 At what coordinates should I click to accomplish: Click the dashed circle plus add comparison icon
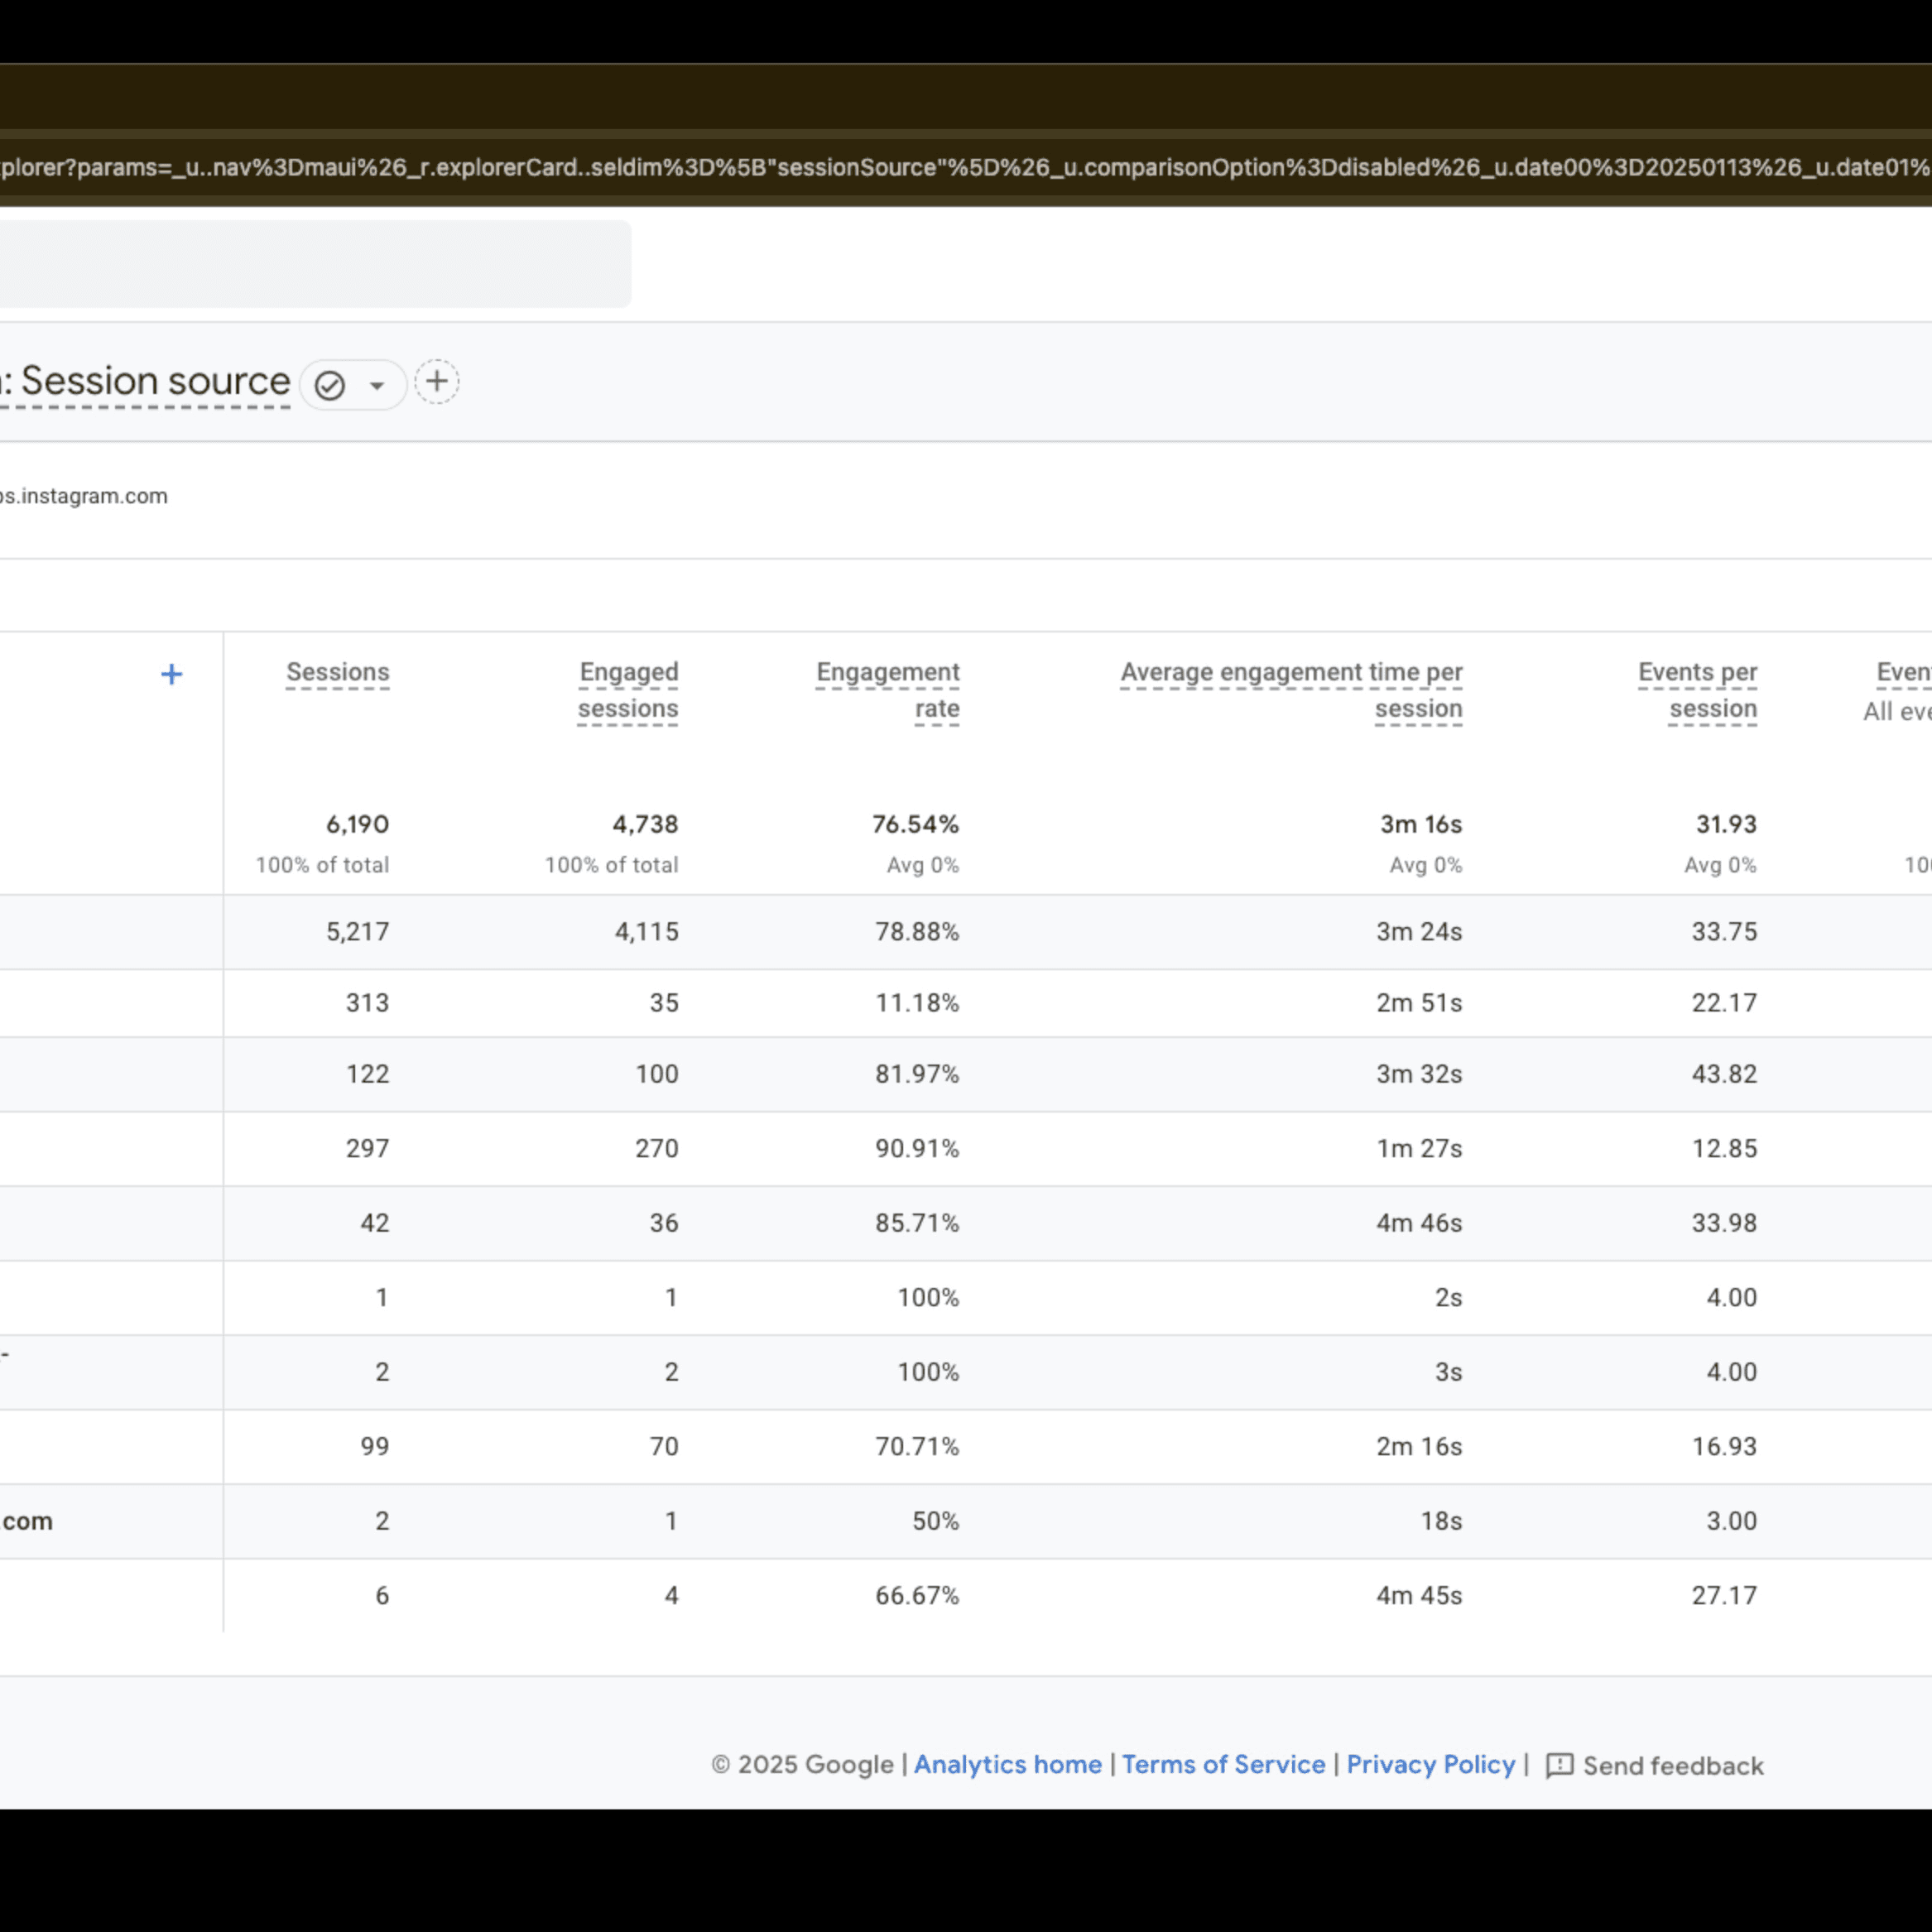tap(437, 381)
